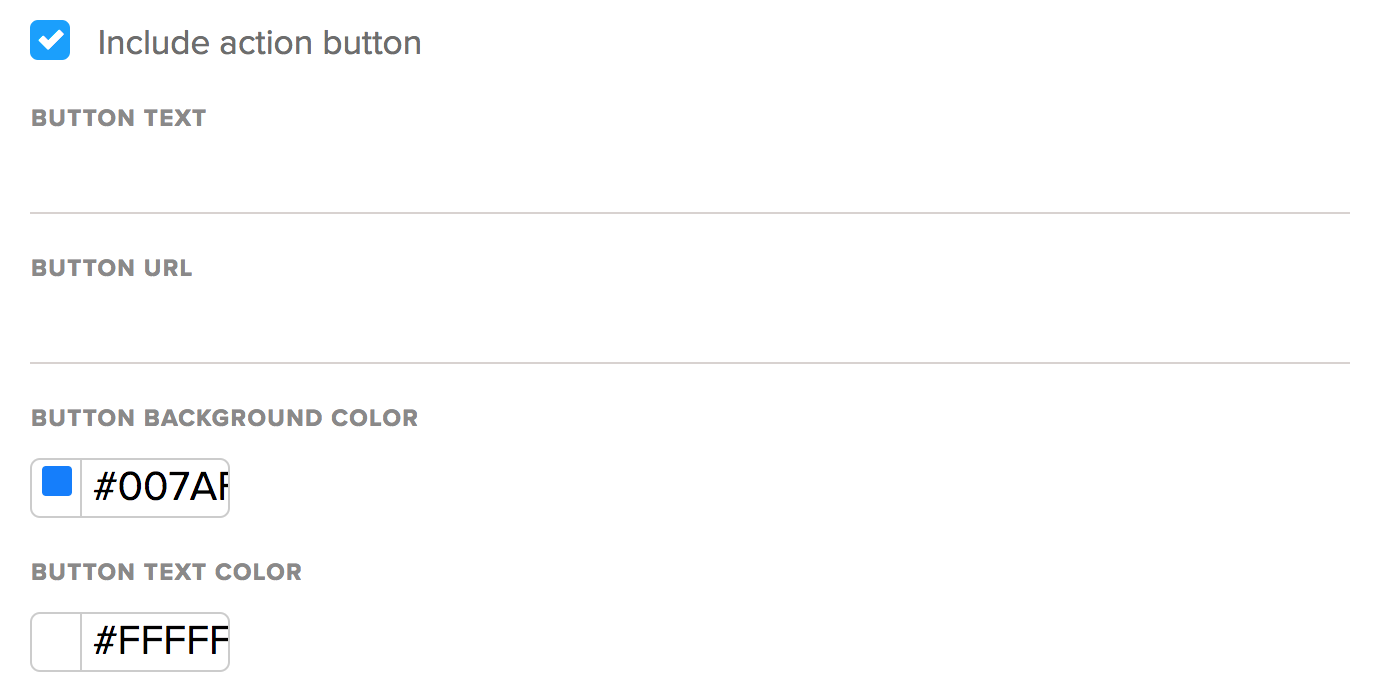This screenshot has height=698, width=1388.
Task: Click the BUTTON URL field label
Action: click(x=111, y=268)
